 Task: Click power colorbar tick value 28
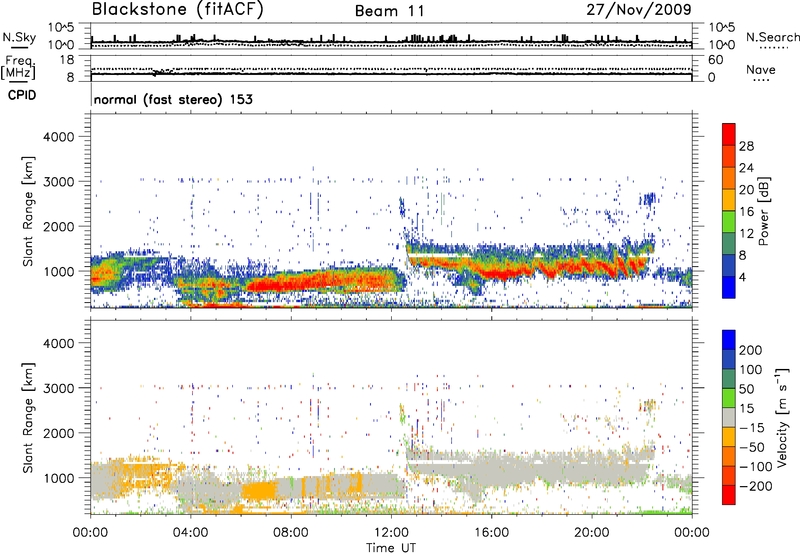click(x=746, y=146)
